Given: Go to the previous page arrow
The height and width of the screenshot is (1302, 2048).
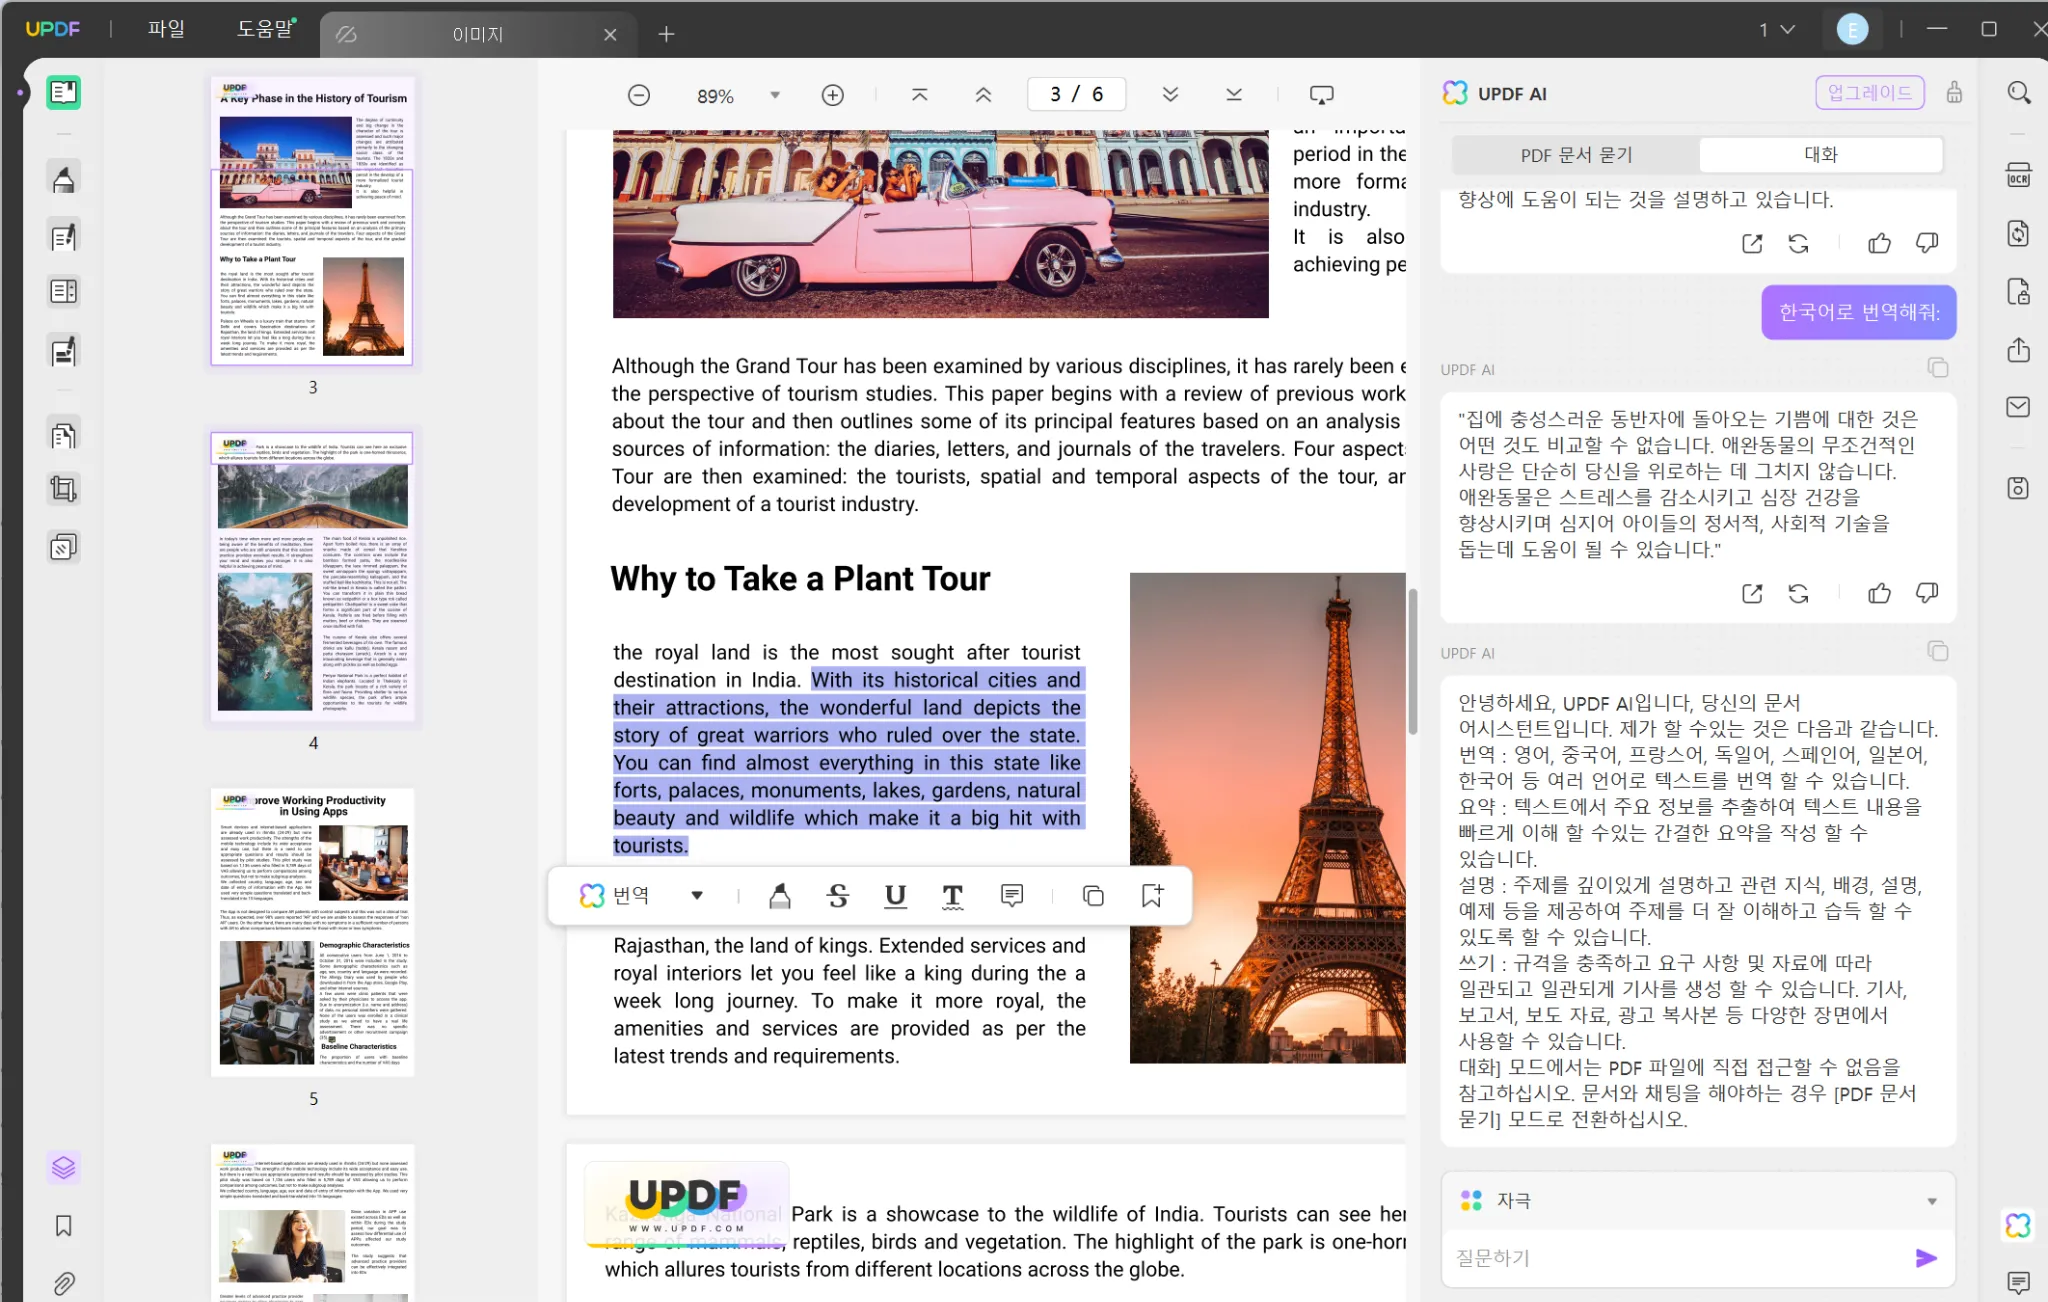Looking at the screenshot, I should point(984,95).
